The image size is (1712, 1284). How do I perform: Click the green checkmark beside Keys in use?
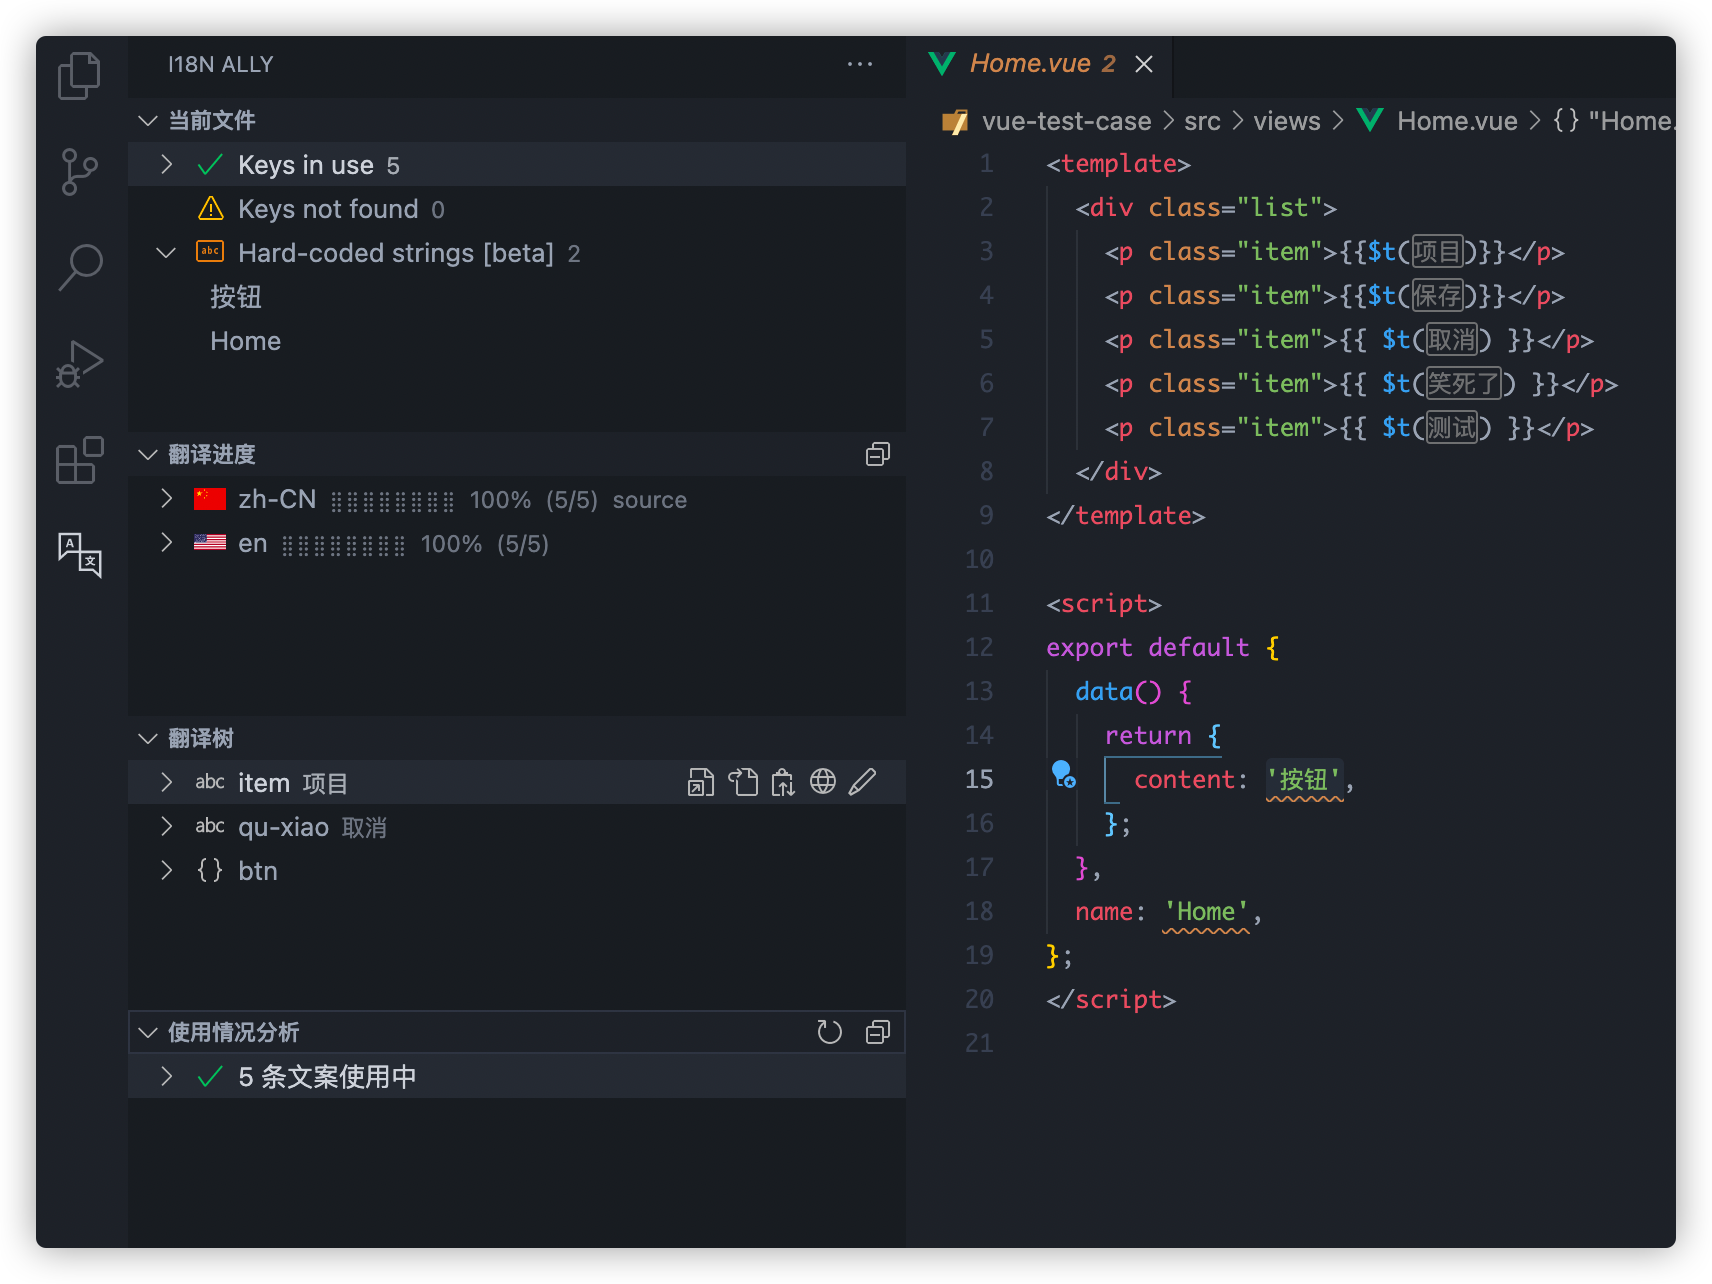point(210,165)
